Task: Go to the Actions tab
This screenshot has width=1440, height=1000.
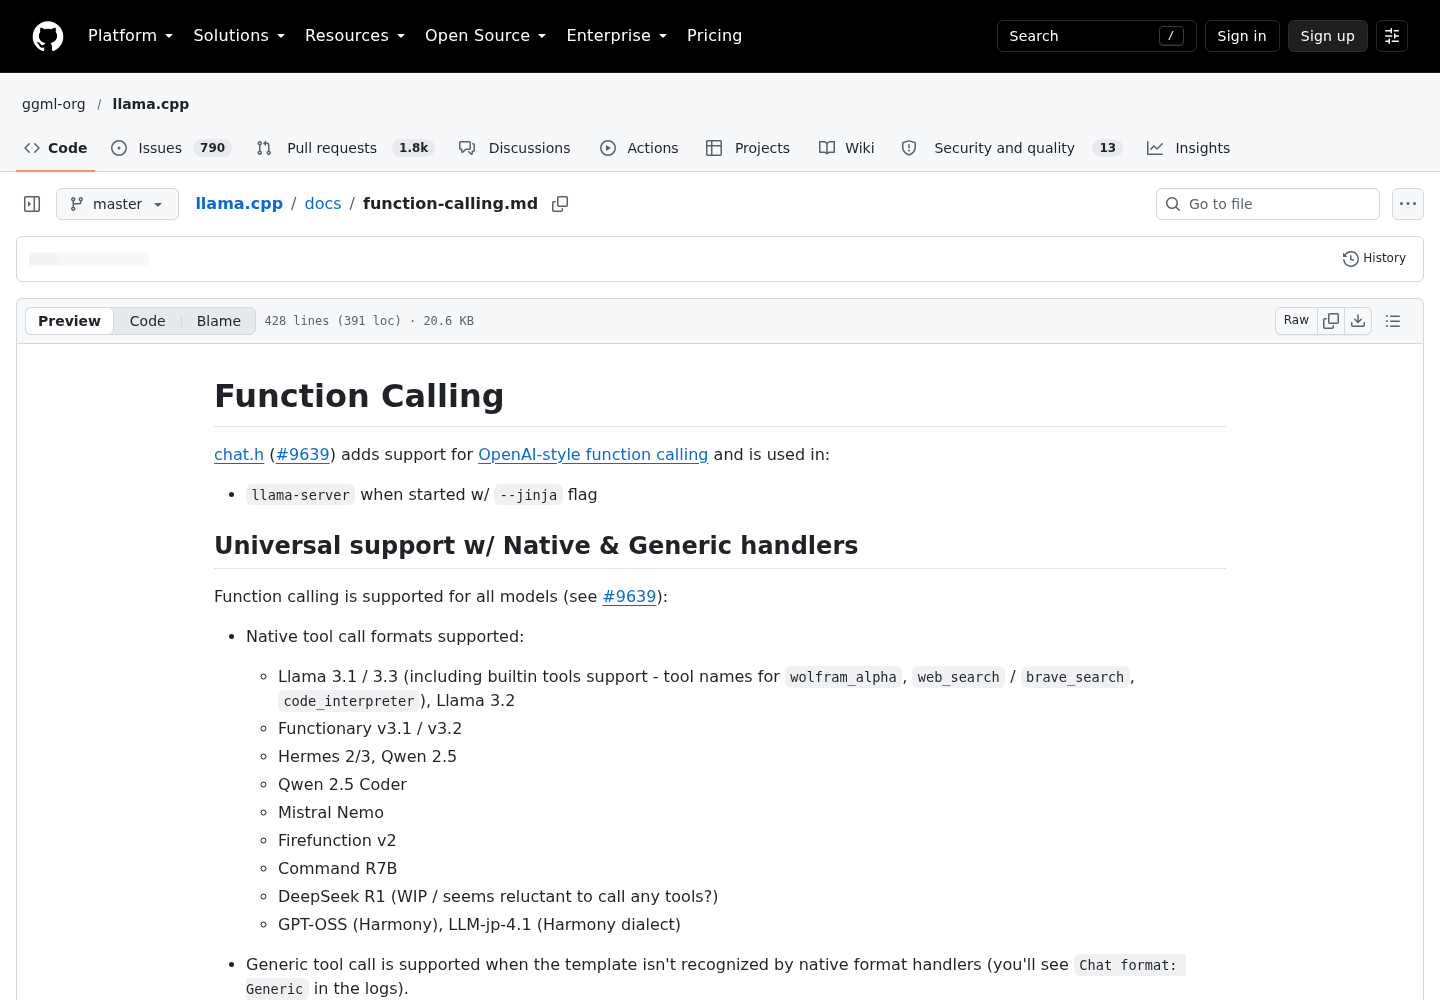Action: pos(639,148)
